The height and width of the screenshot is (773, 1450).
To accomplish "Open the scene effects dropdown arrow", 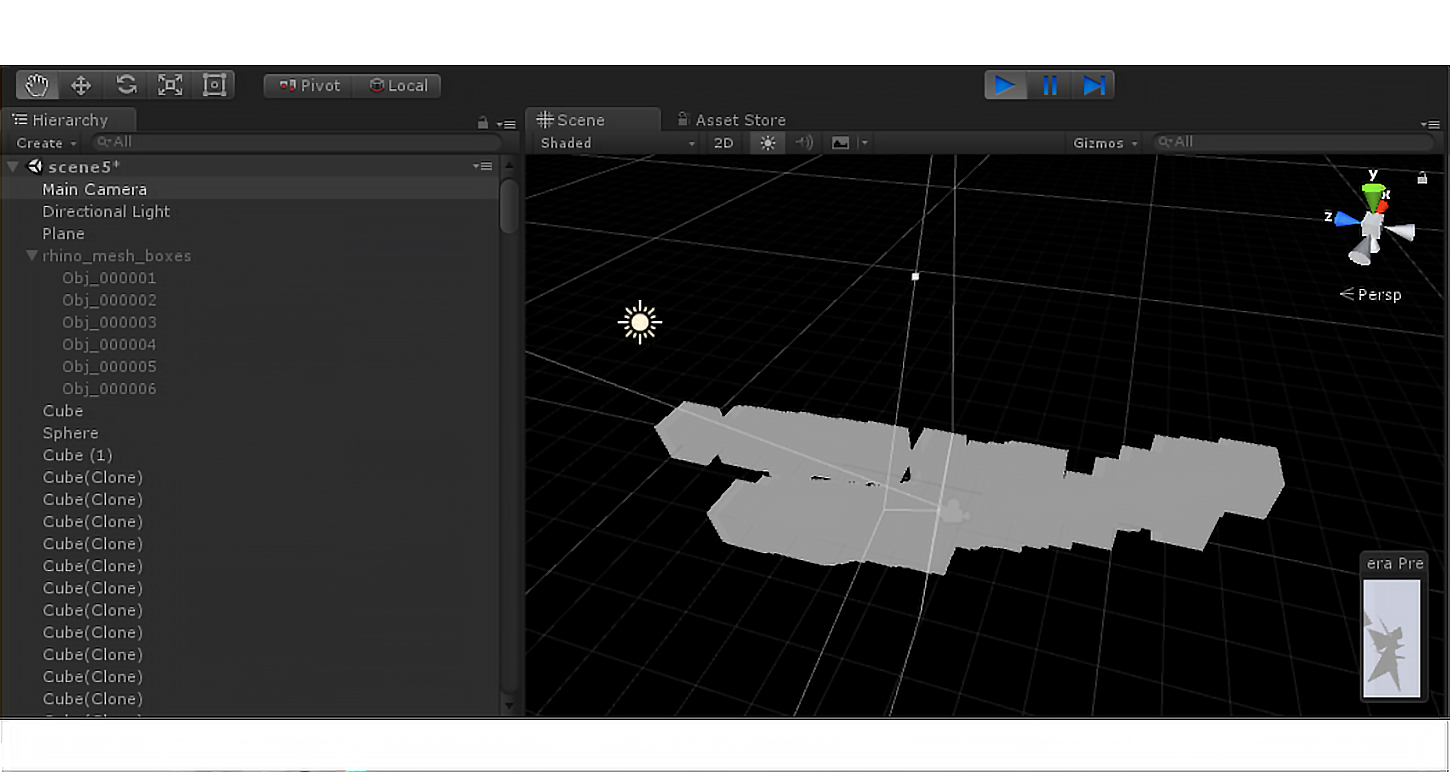I will (x=864, y=143).
